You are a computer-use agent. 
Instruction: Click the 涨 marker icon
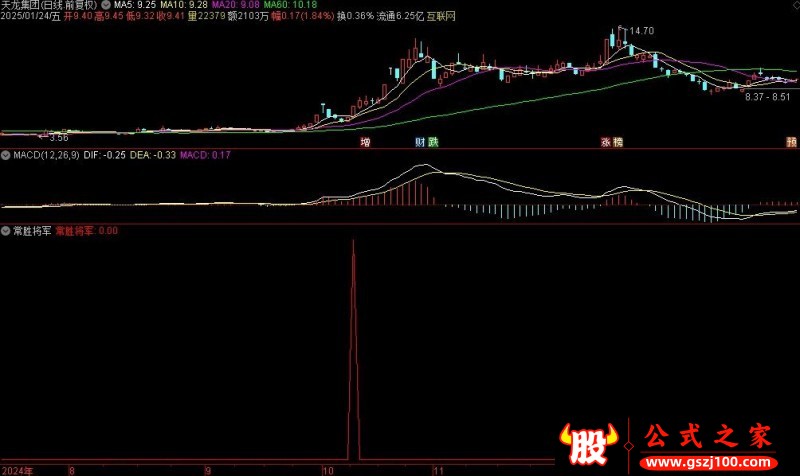(x=606, y=142)
